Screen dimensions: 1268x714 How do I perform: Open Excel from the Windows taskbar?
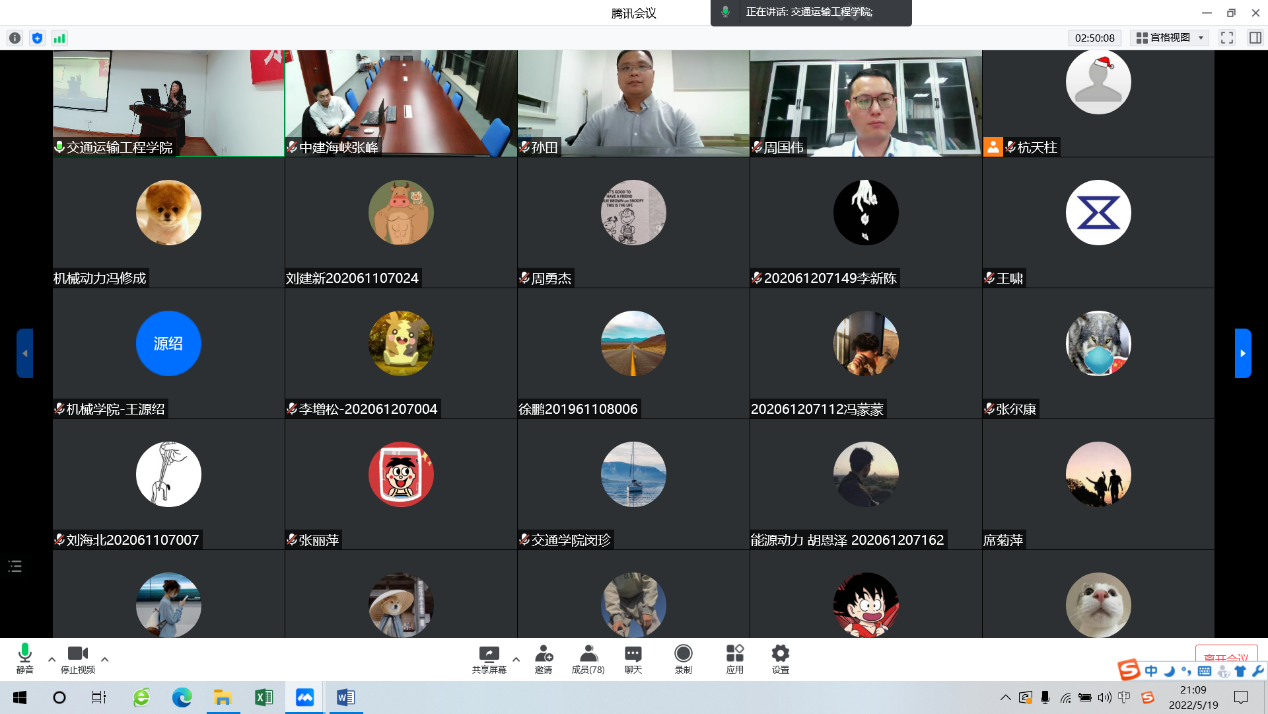pyautogui.click(x=264, y=697)
